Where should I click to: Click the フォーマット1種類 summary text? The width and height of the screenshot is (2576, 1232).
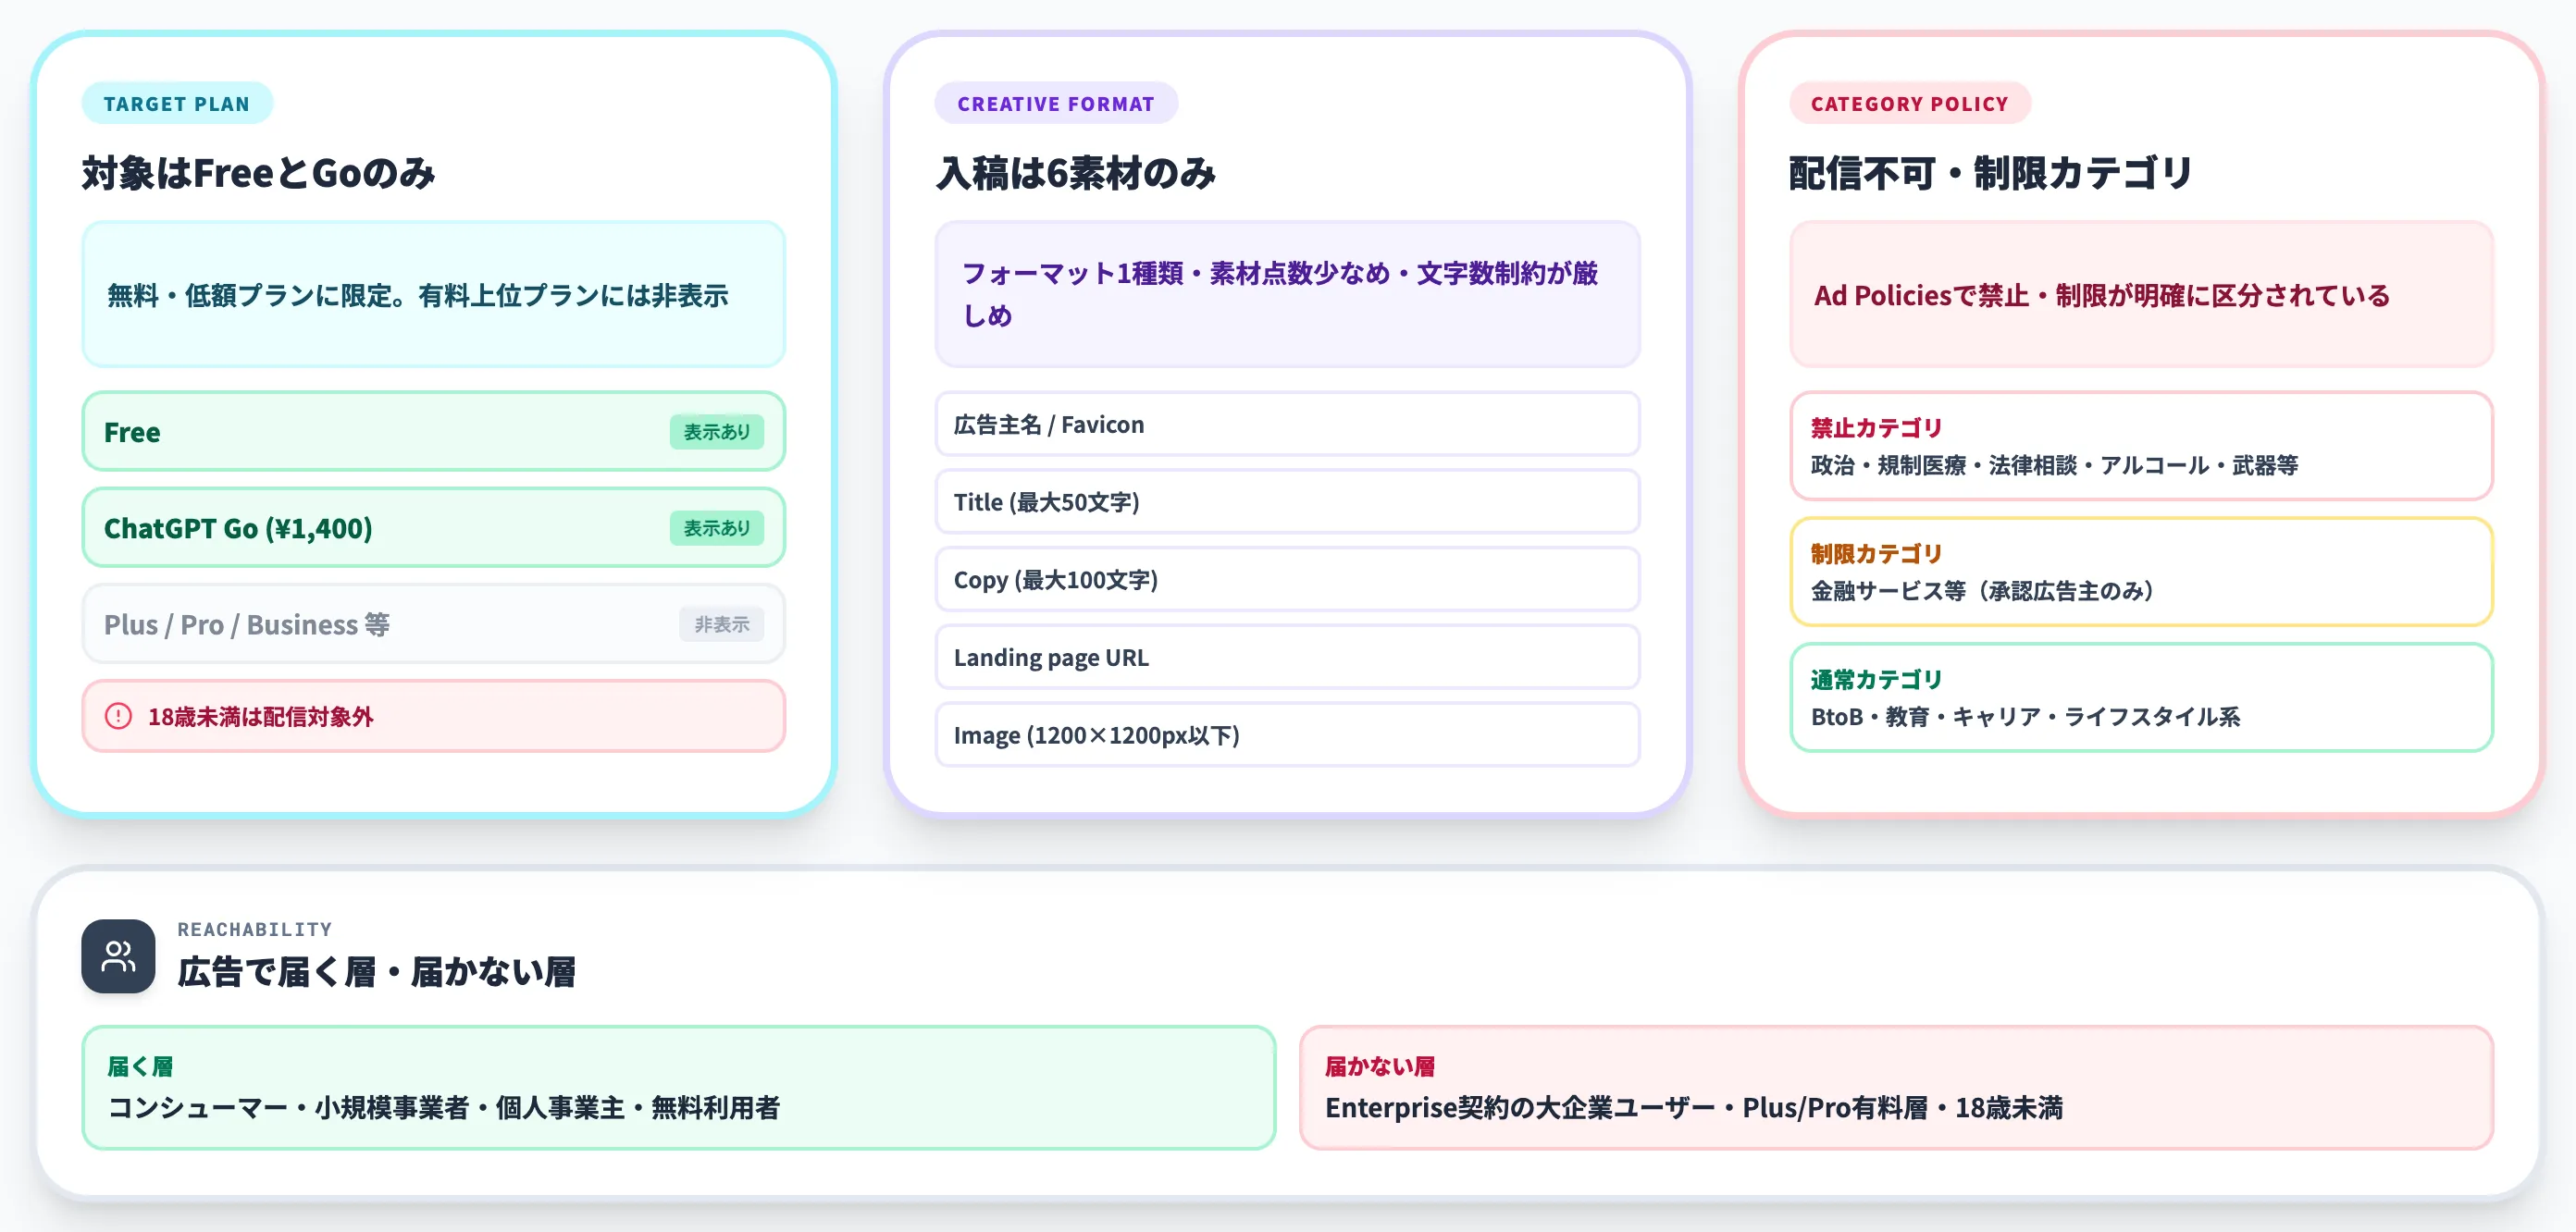[x=1279, y=294]
